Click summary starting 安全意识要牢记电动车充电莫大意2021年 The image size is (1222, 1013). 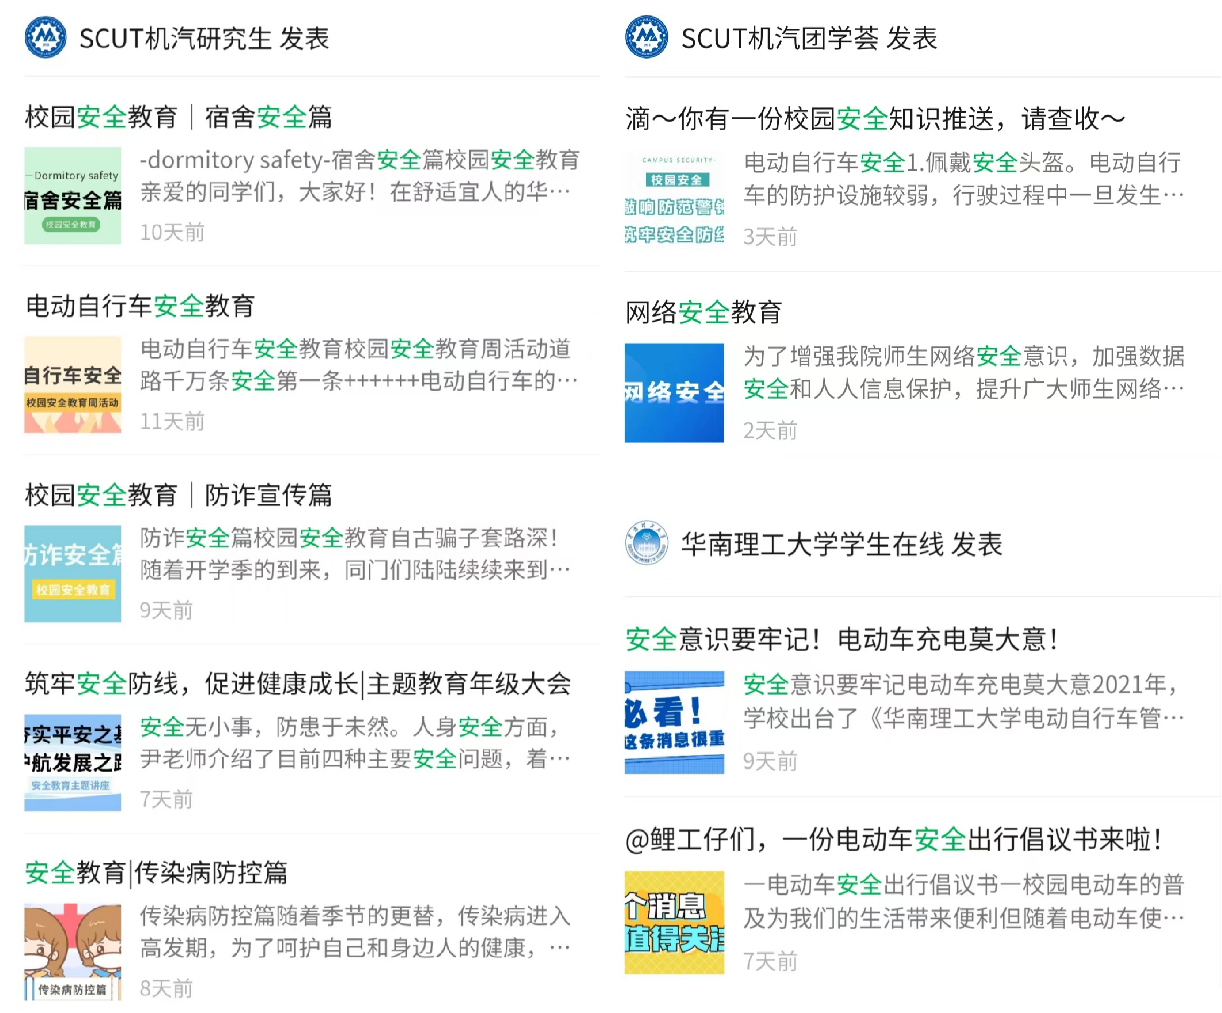(964, 701)
